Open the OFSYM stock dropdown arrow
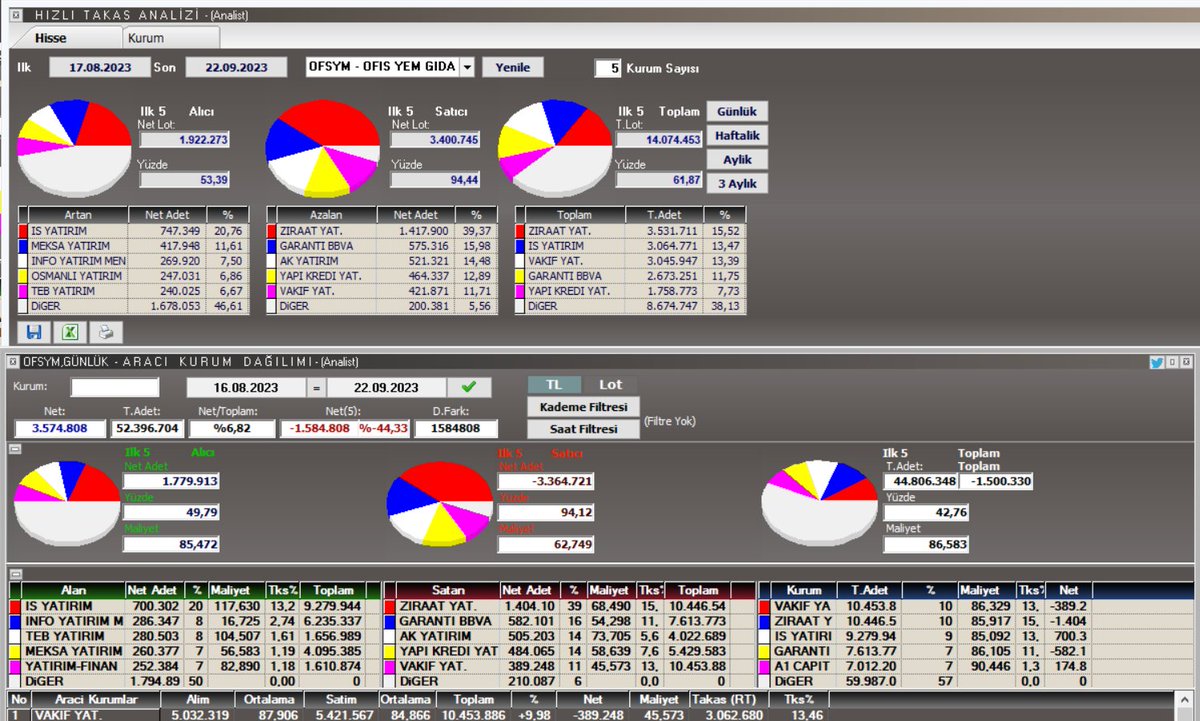This screenshot has height=721, width=1200. [467, 67]
